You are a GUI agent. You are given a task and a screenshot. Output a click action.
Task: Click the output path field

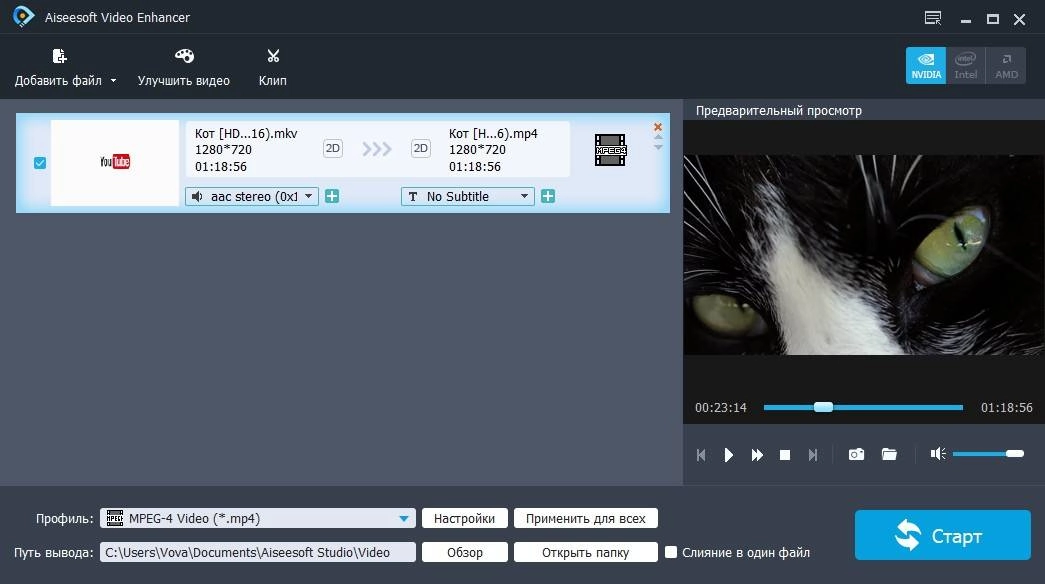point(258,552)
